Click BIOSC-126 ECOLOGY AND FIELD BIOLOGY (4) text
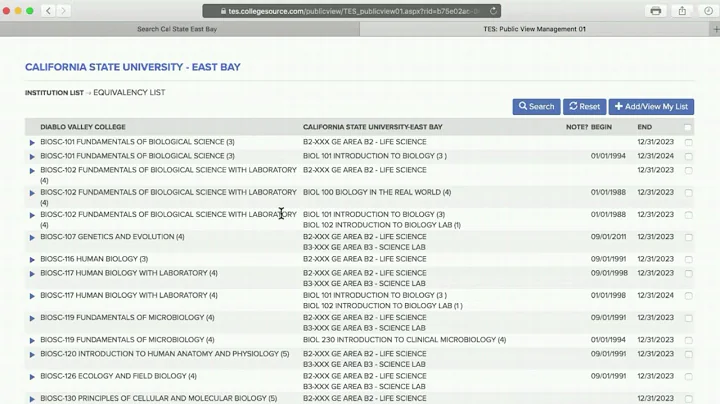The image size is (720, 404). click(x=118, y=376)
